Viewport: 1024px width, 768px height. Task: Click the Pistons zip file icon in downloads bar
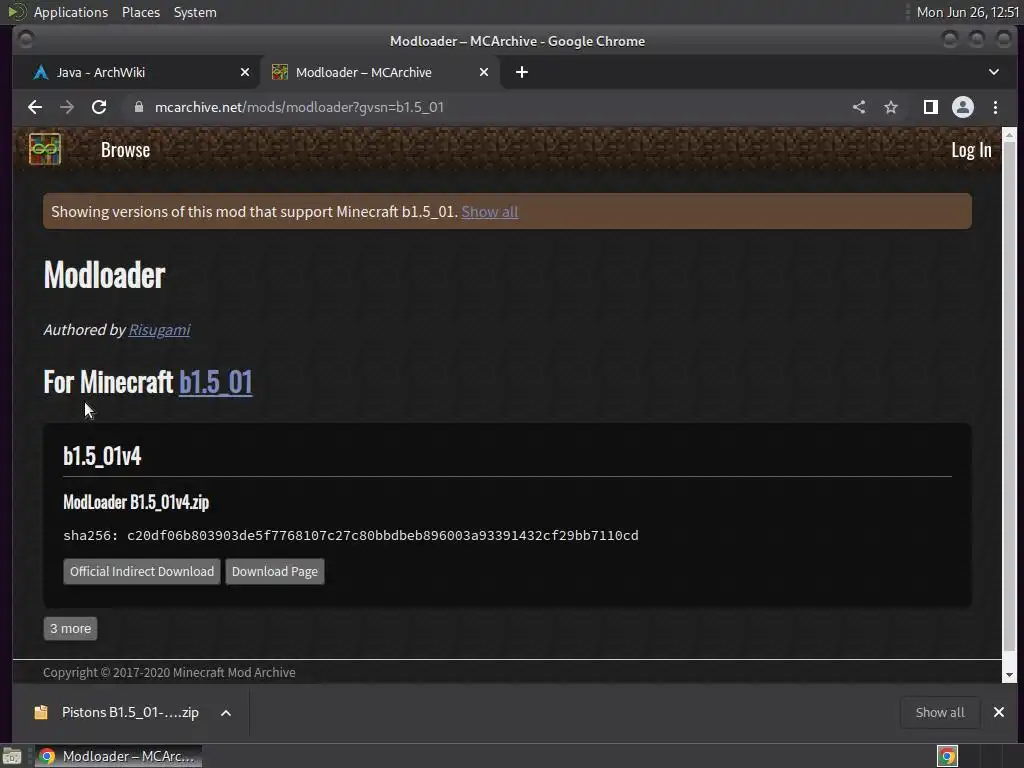40,712
